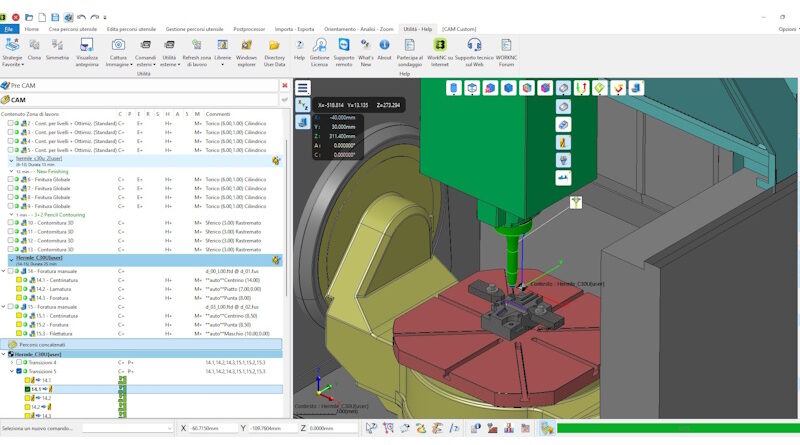Click the hamburger menu icon in viewport
This screenshot has width=800, height=445.
click(303, 88)
